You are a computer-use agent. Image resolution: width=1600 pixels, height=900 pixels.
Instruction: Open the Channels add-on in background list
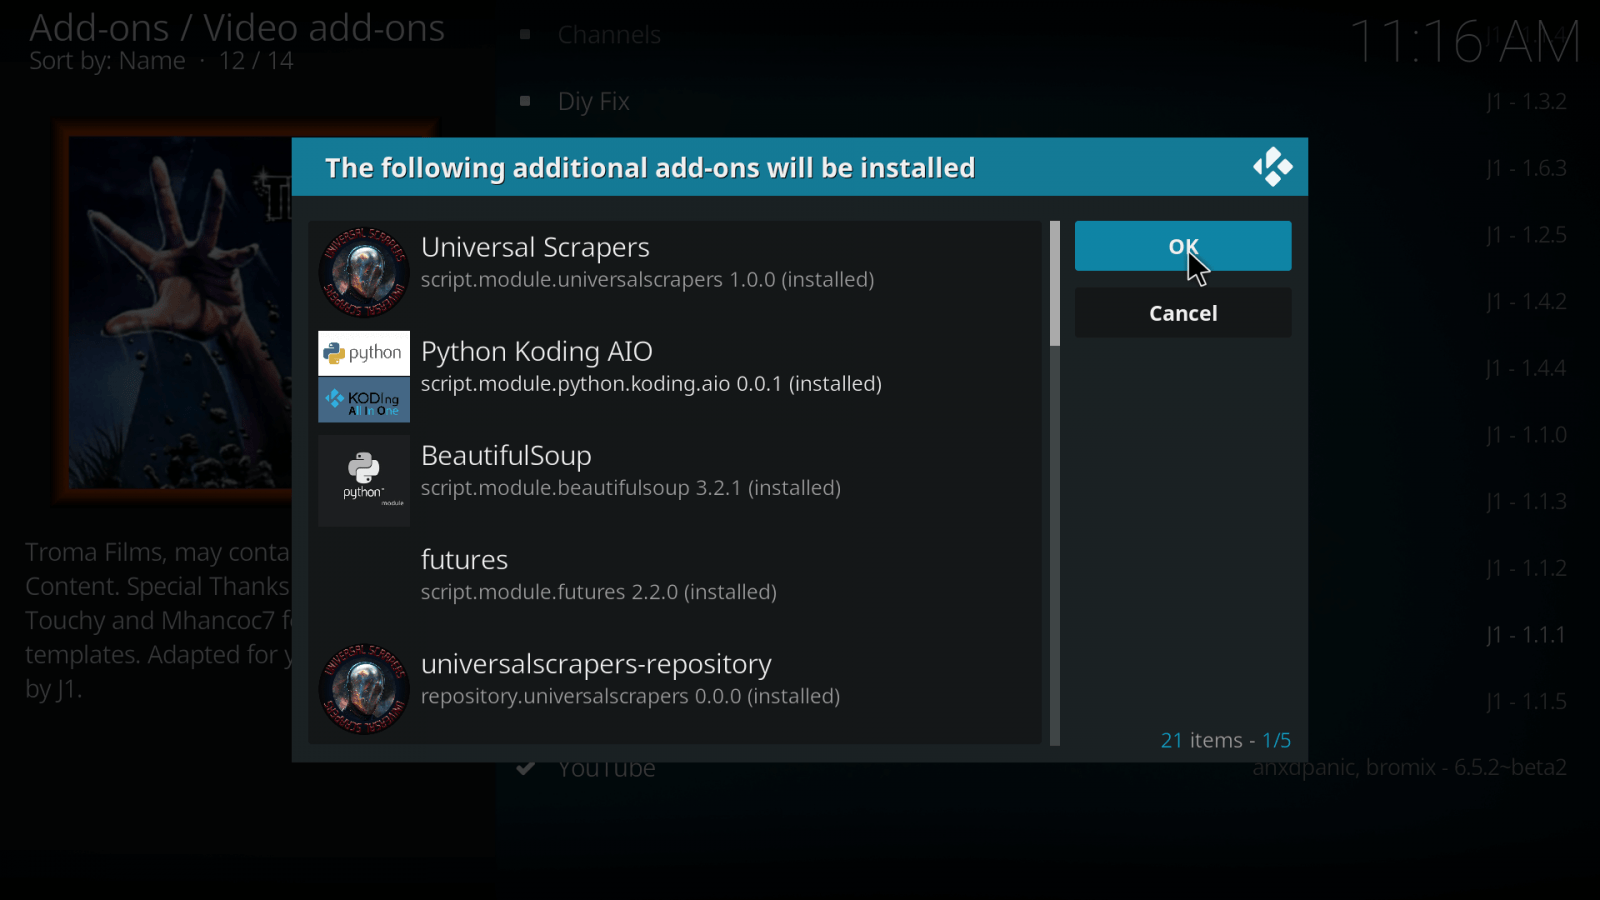tap(609, 35)
